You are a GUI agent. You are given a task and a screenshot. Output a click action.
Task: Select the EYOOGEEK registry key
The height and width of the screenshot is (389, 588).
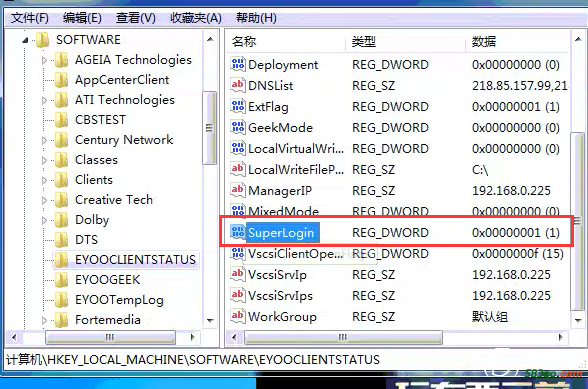[108, 280]
